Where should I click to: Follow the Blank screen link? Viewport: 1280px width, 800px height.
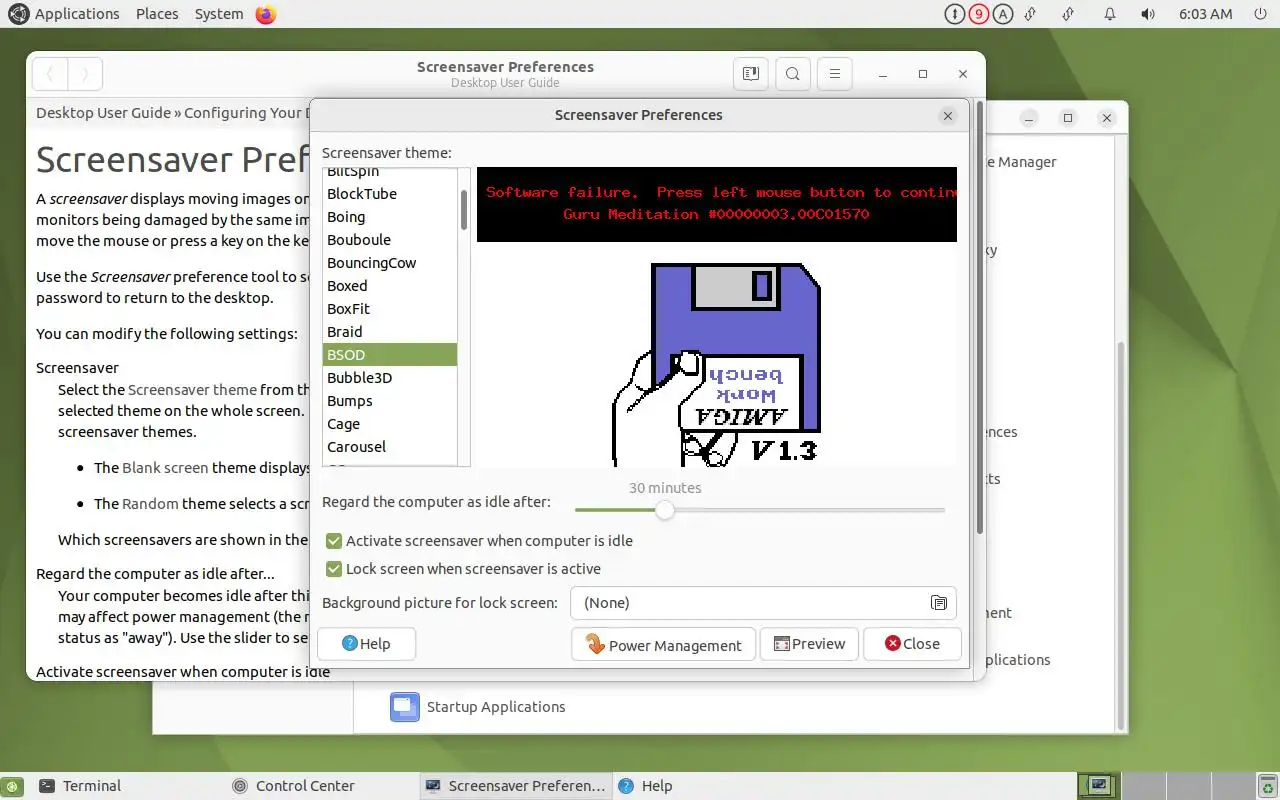tap(165, 467)
